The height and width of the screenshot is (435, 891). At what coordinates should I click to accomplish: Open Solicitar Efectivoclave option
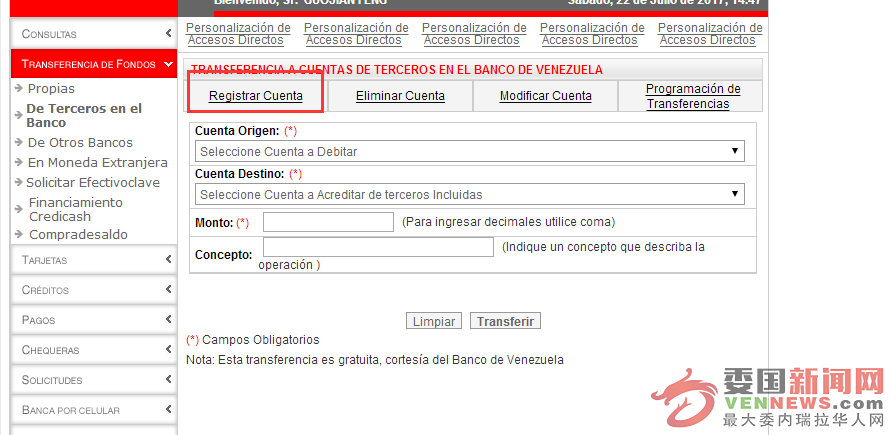(93, 182)
